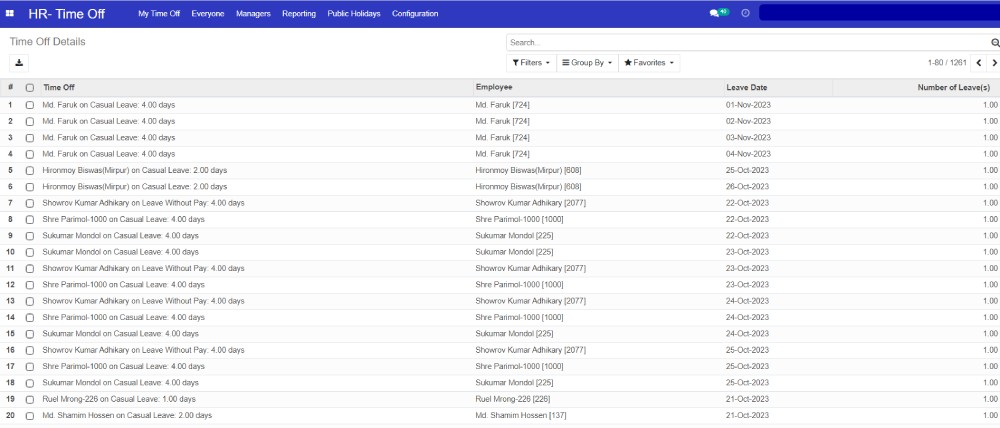
Task: Click row 13 employee Showrov Kumar Adhikary [2077]
Action: click(531, 301)
